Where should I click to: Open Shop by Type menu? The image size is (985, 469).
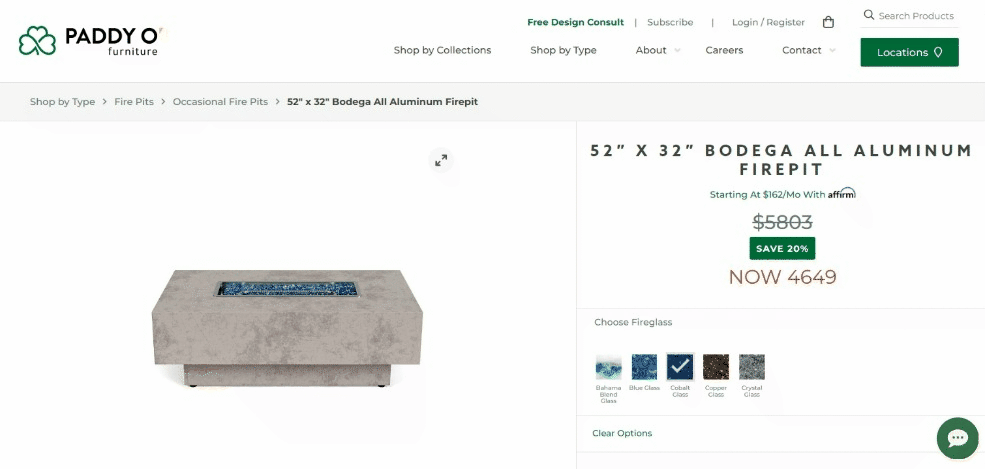[x=563, y=50]
